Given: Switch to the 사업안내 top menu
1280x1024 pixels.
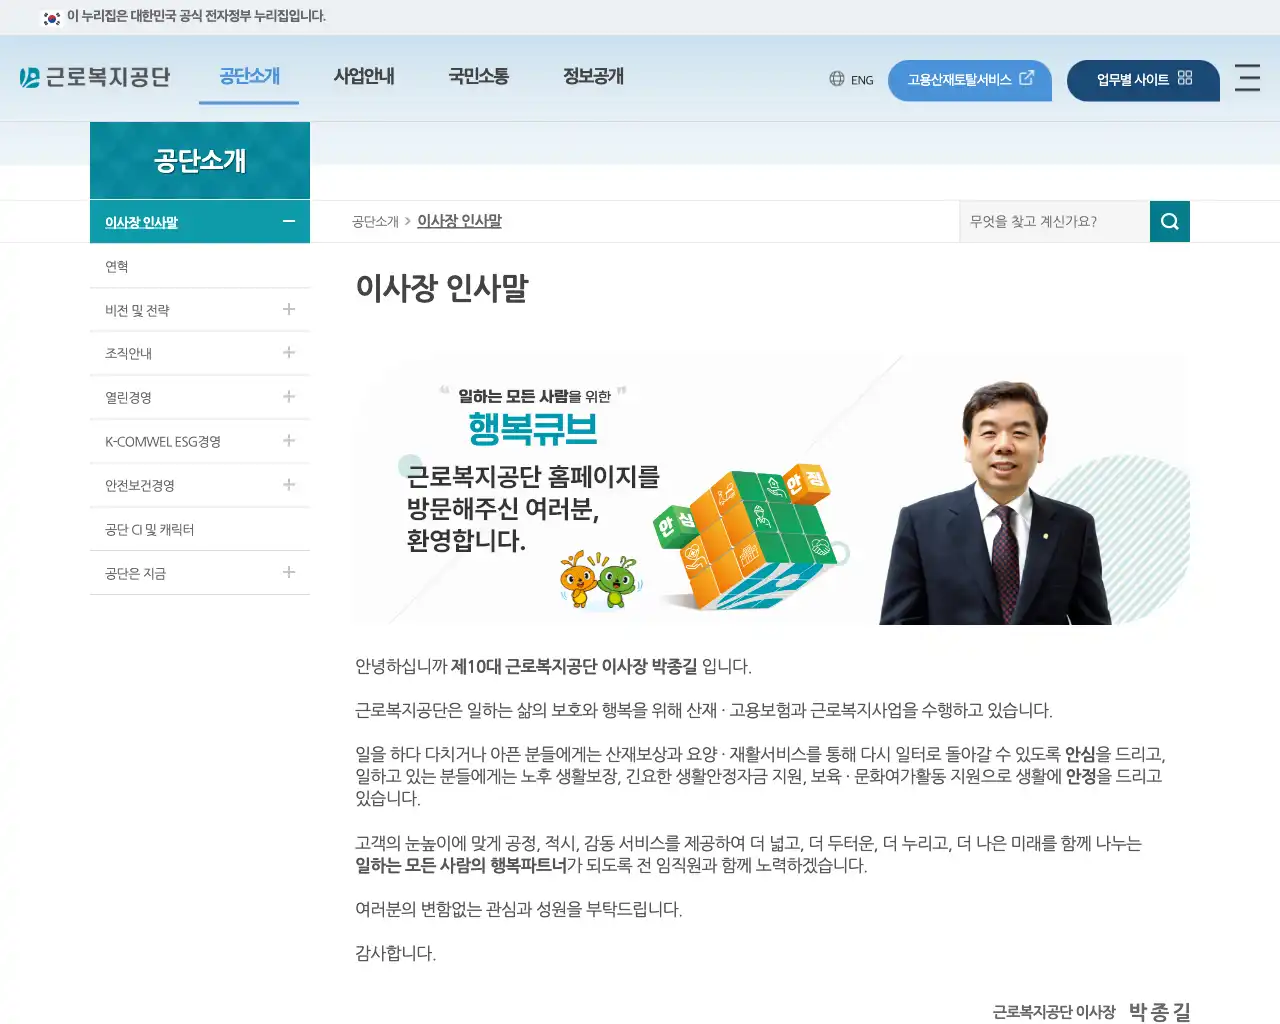Looking at the screenshot, I should pyautogui.click(x=364, y=76).
